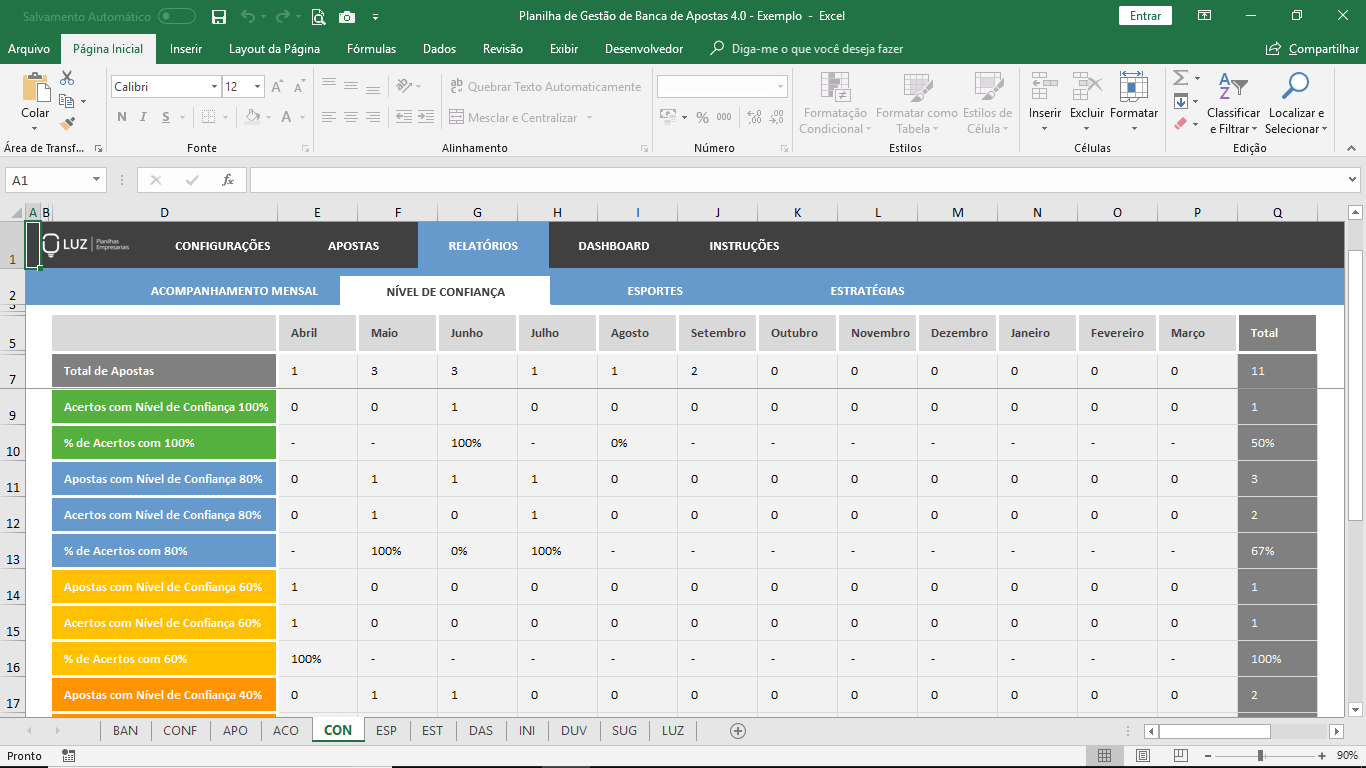Click the print preview quick access icon
Viewport: 1366px width, 768px height.
pyautogui.click(x=318, y=16)
